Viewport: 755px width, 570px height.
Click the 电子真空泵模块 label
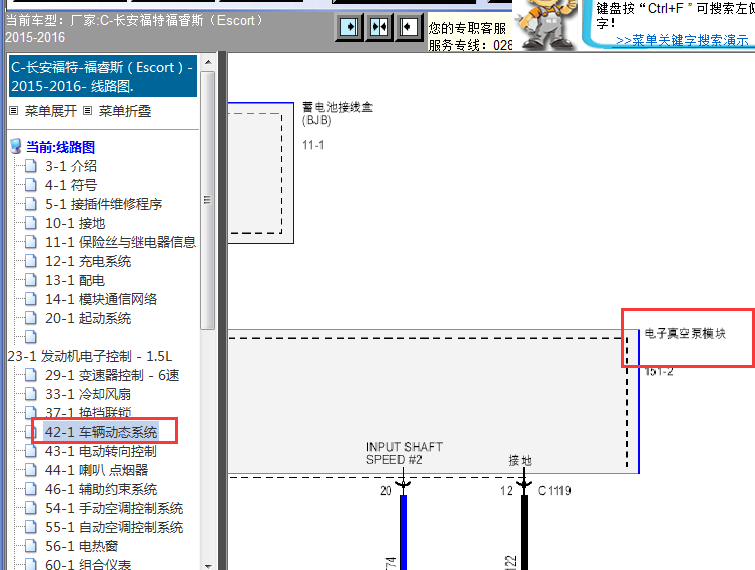click(x=685, y=334)
